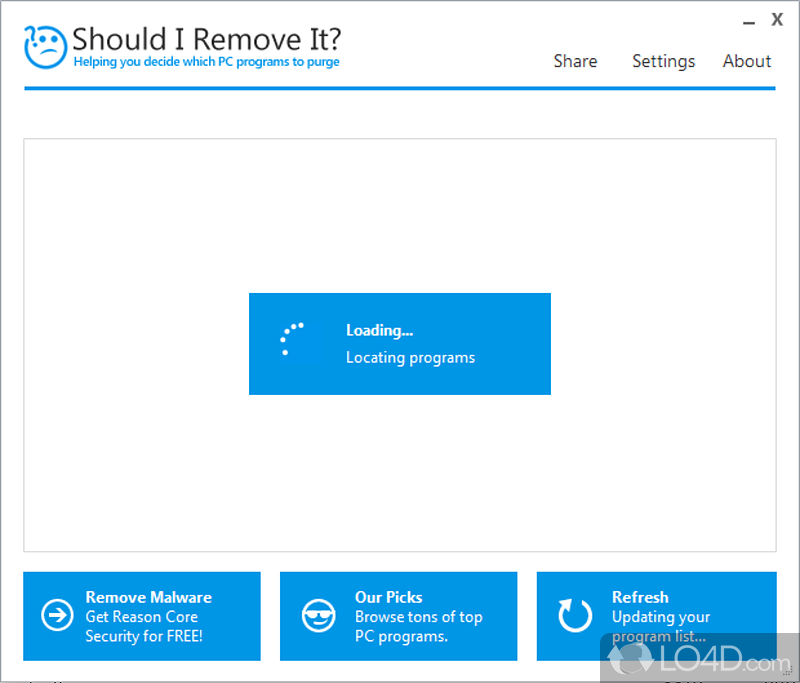Open the Settings menu
Viewport: 800px width, 683px height.
click(x=663, y=61)
